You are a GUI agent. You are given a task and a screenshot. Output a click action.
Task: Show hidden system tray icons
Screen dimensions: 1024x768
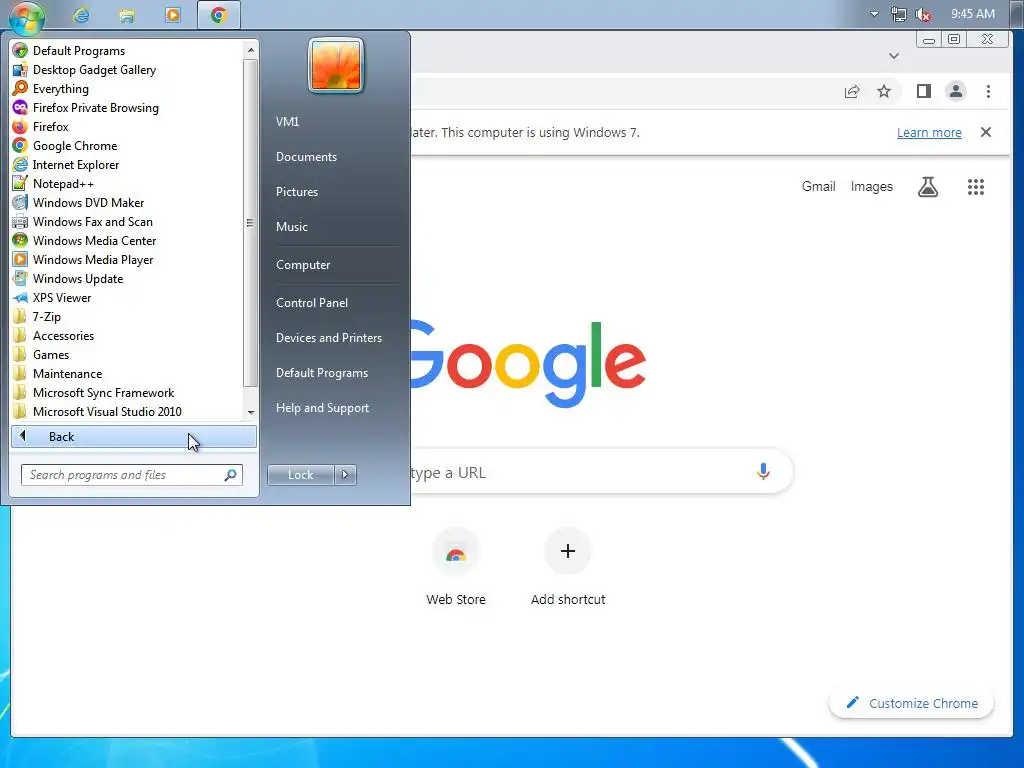click(874, 14)
